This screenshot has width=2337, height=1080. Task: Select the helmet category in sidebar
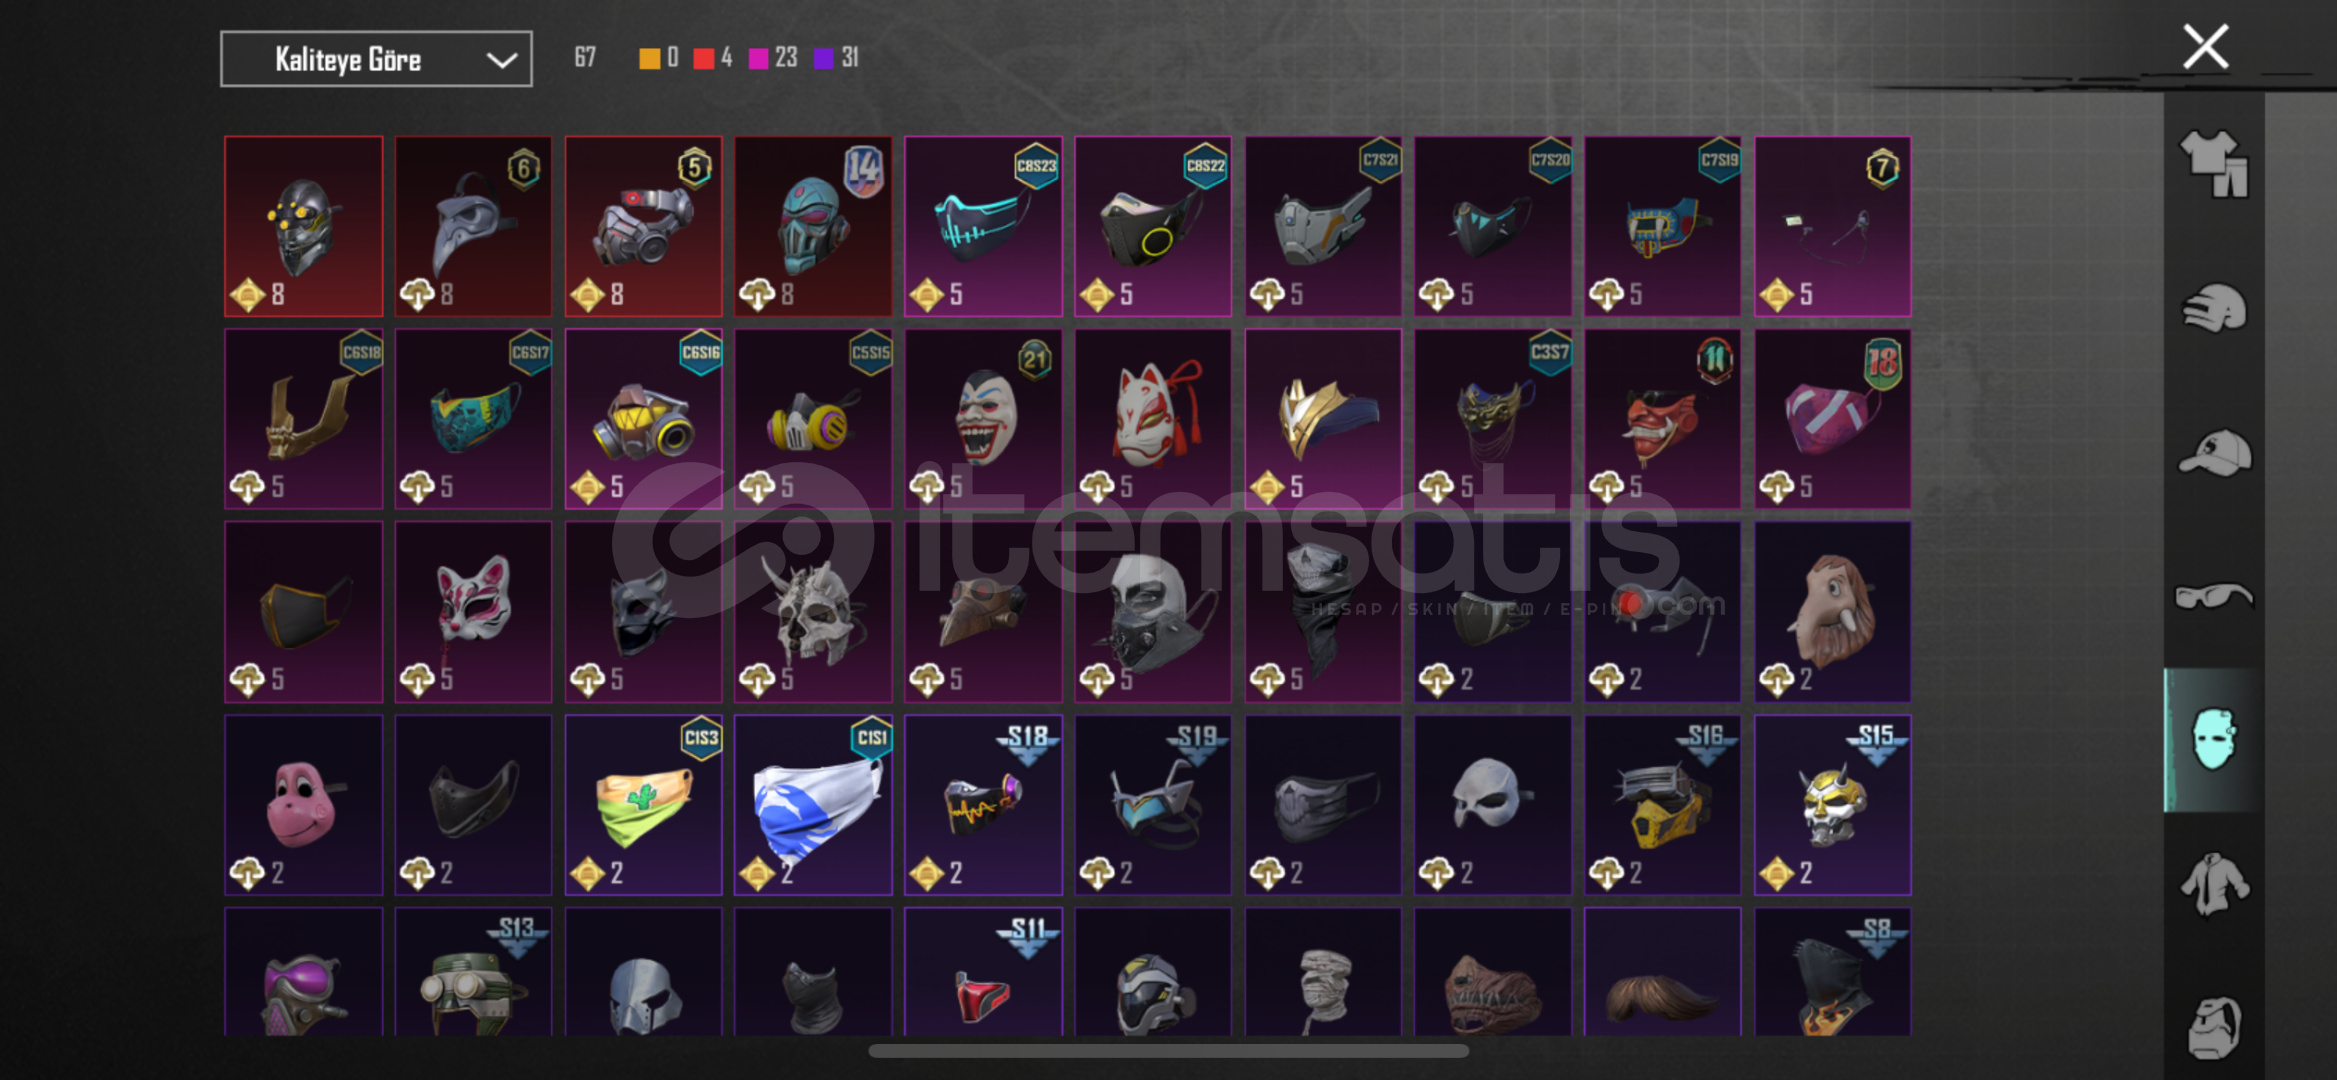pos(2214,308)
